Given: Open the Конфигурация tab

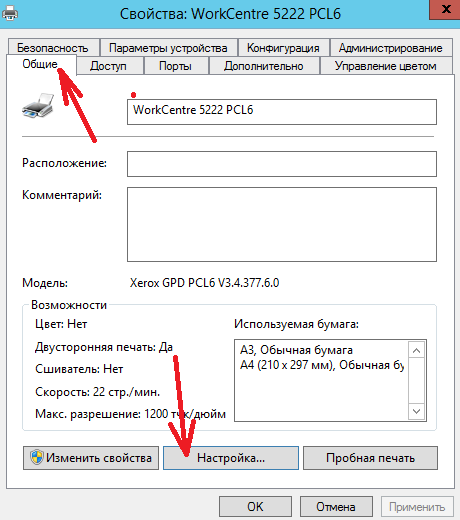Looking at the screenshot, I should coord(283,48).
